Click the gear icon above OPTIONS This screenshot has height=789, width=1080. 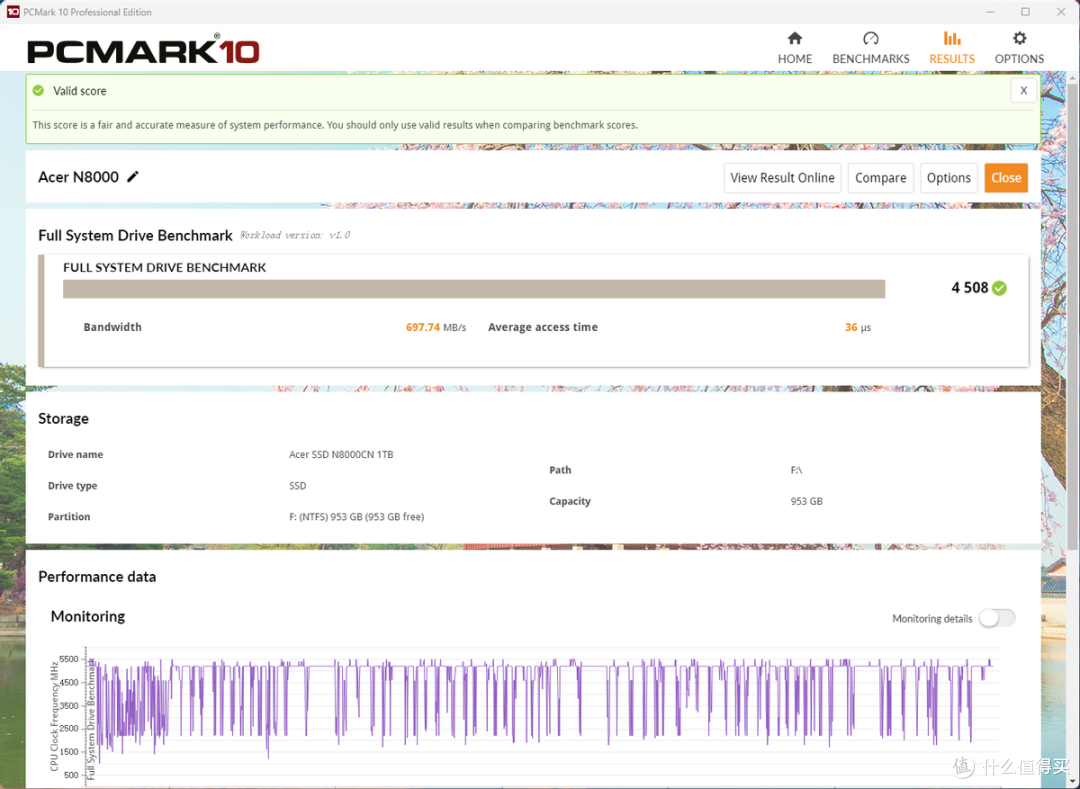[x=1019, y=38]
